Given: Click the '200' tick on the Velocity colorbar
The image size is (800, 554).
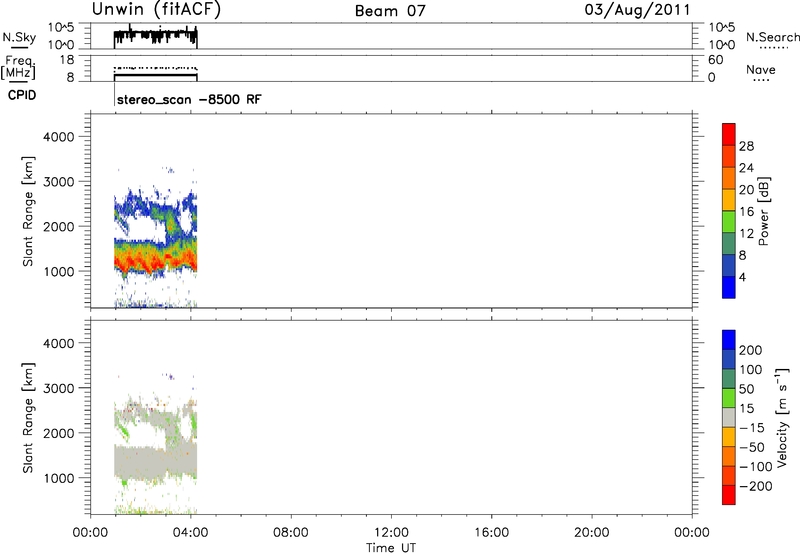Looking at the screenshot, I should point(750,350).
